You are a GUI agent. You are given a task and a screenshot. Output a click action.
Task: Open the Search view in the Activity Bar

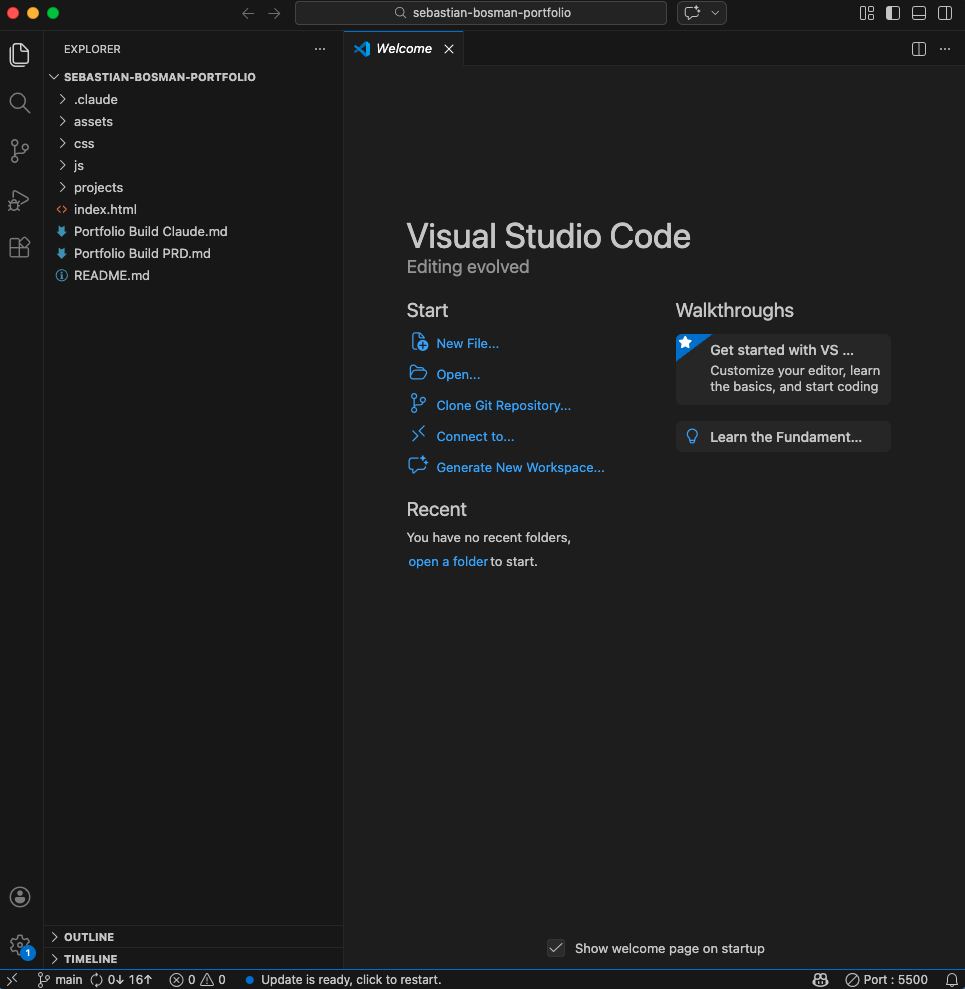point(19,102)
